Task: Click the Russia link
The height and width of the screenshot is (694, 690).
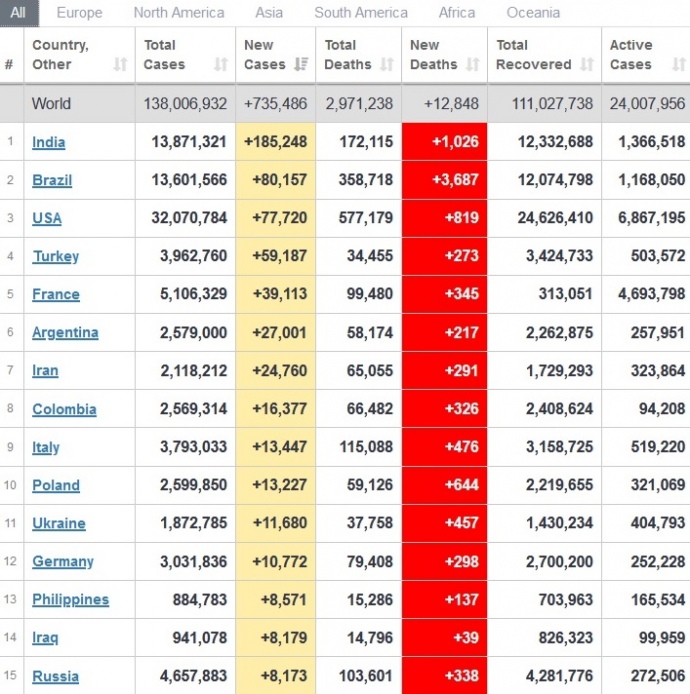Action: point(53,676)
